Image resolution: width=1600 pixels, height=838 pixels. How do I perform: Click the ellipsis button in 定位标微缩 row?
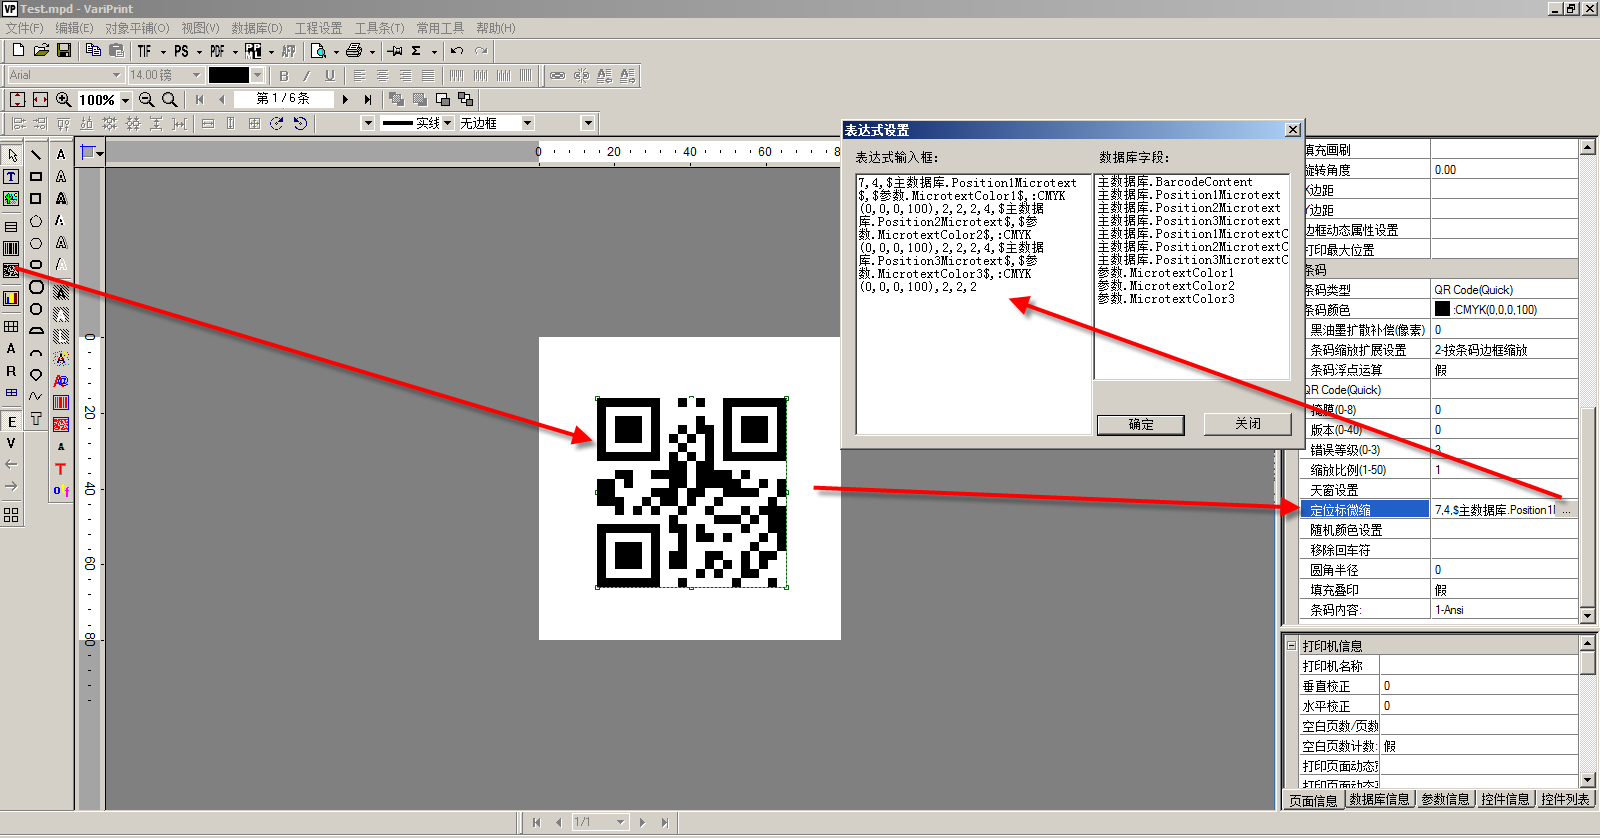1567,510
